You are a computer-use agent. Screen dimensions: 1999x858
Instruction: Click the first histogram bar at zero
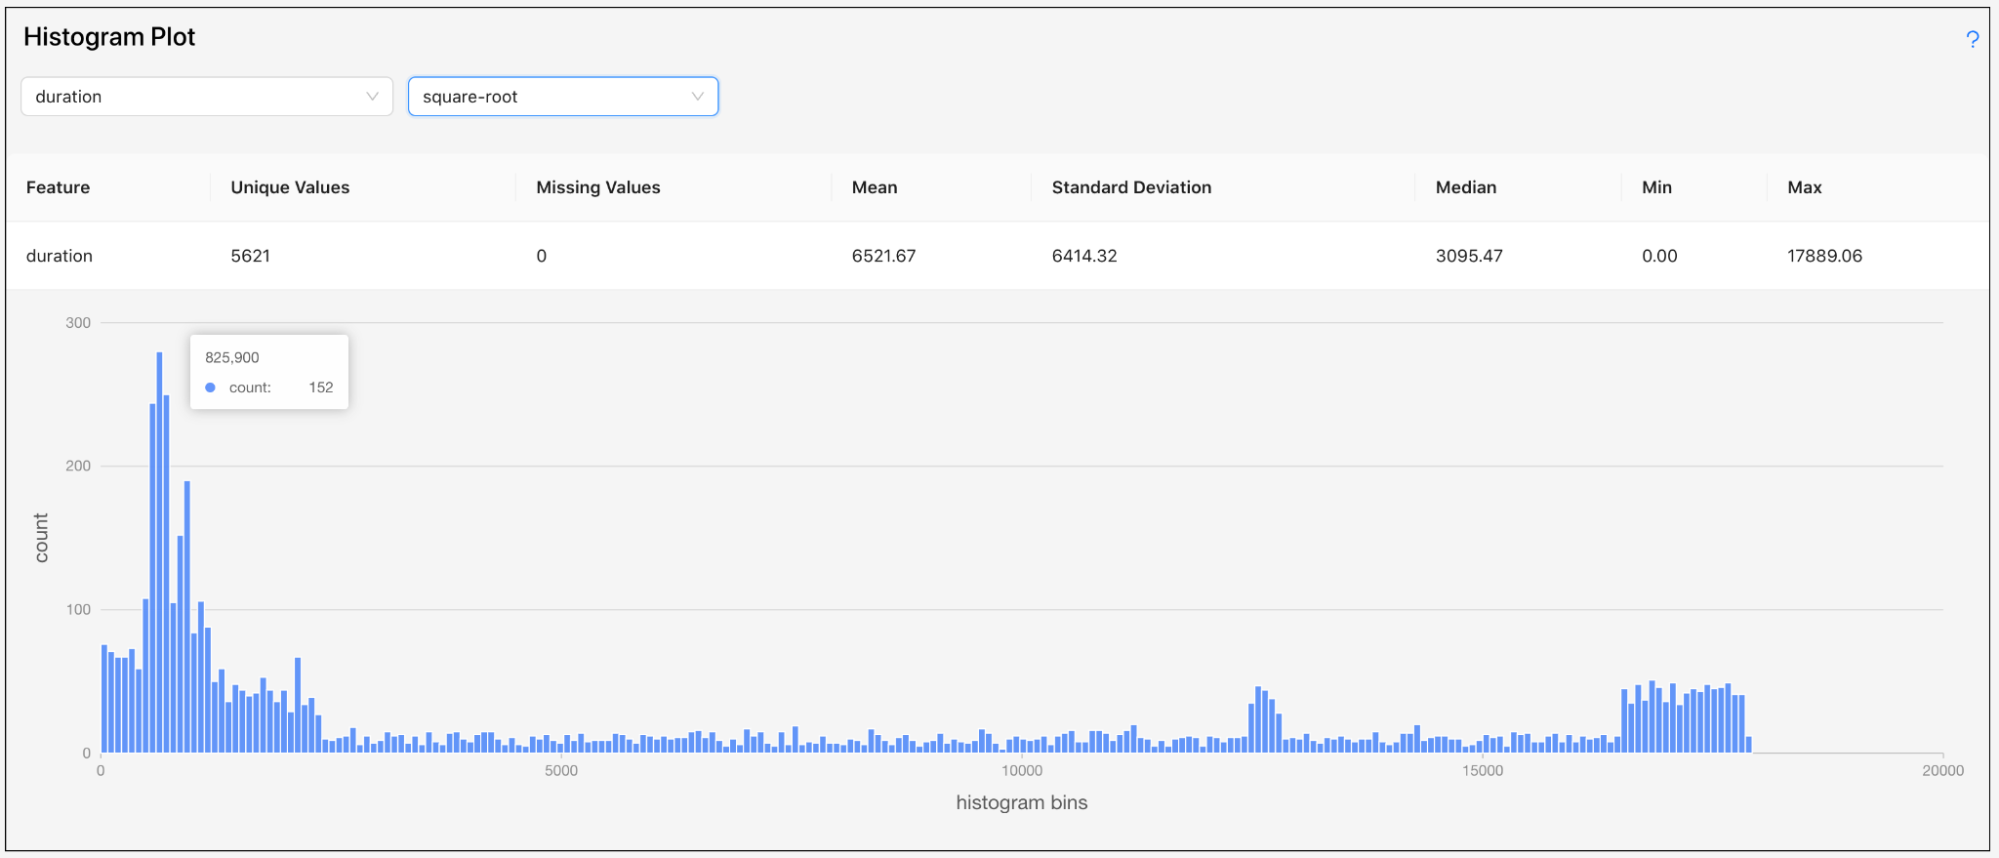[x=104, y=700]
